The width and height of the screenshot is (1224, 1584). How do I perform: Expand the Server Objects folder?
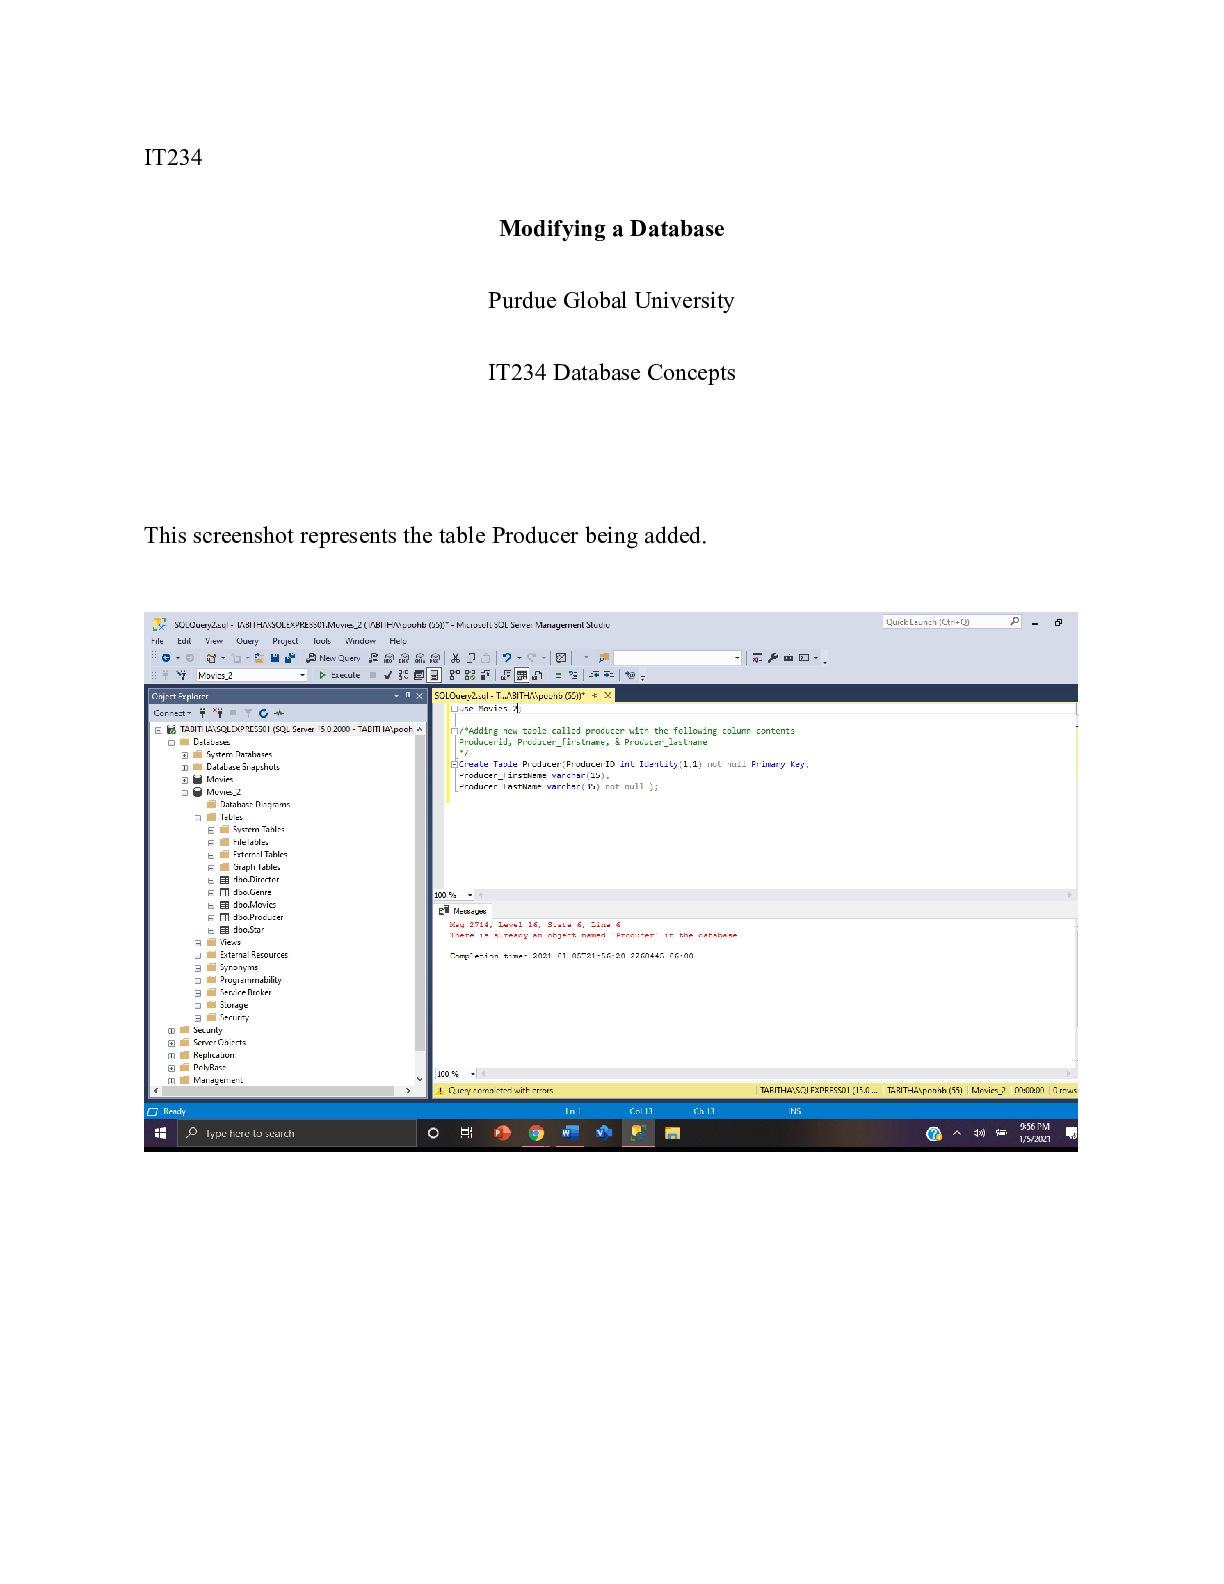tap(171, 1043)
